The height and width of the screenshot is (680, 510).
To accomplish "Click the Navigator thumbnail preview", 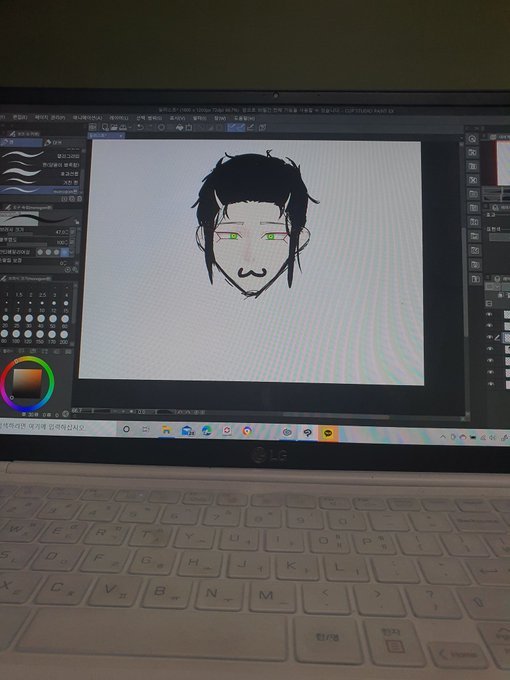I will [x=503, y=163].
